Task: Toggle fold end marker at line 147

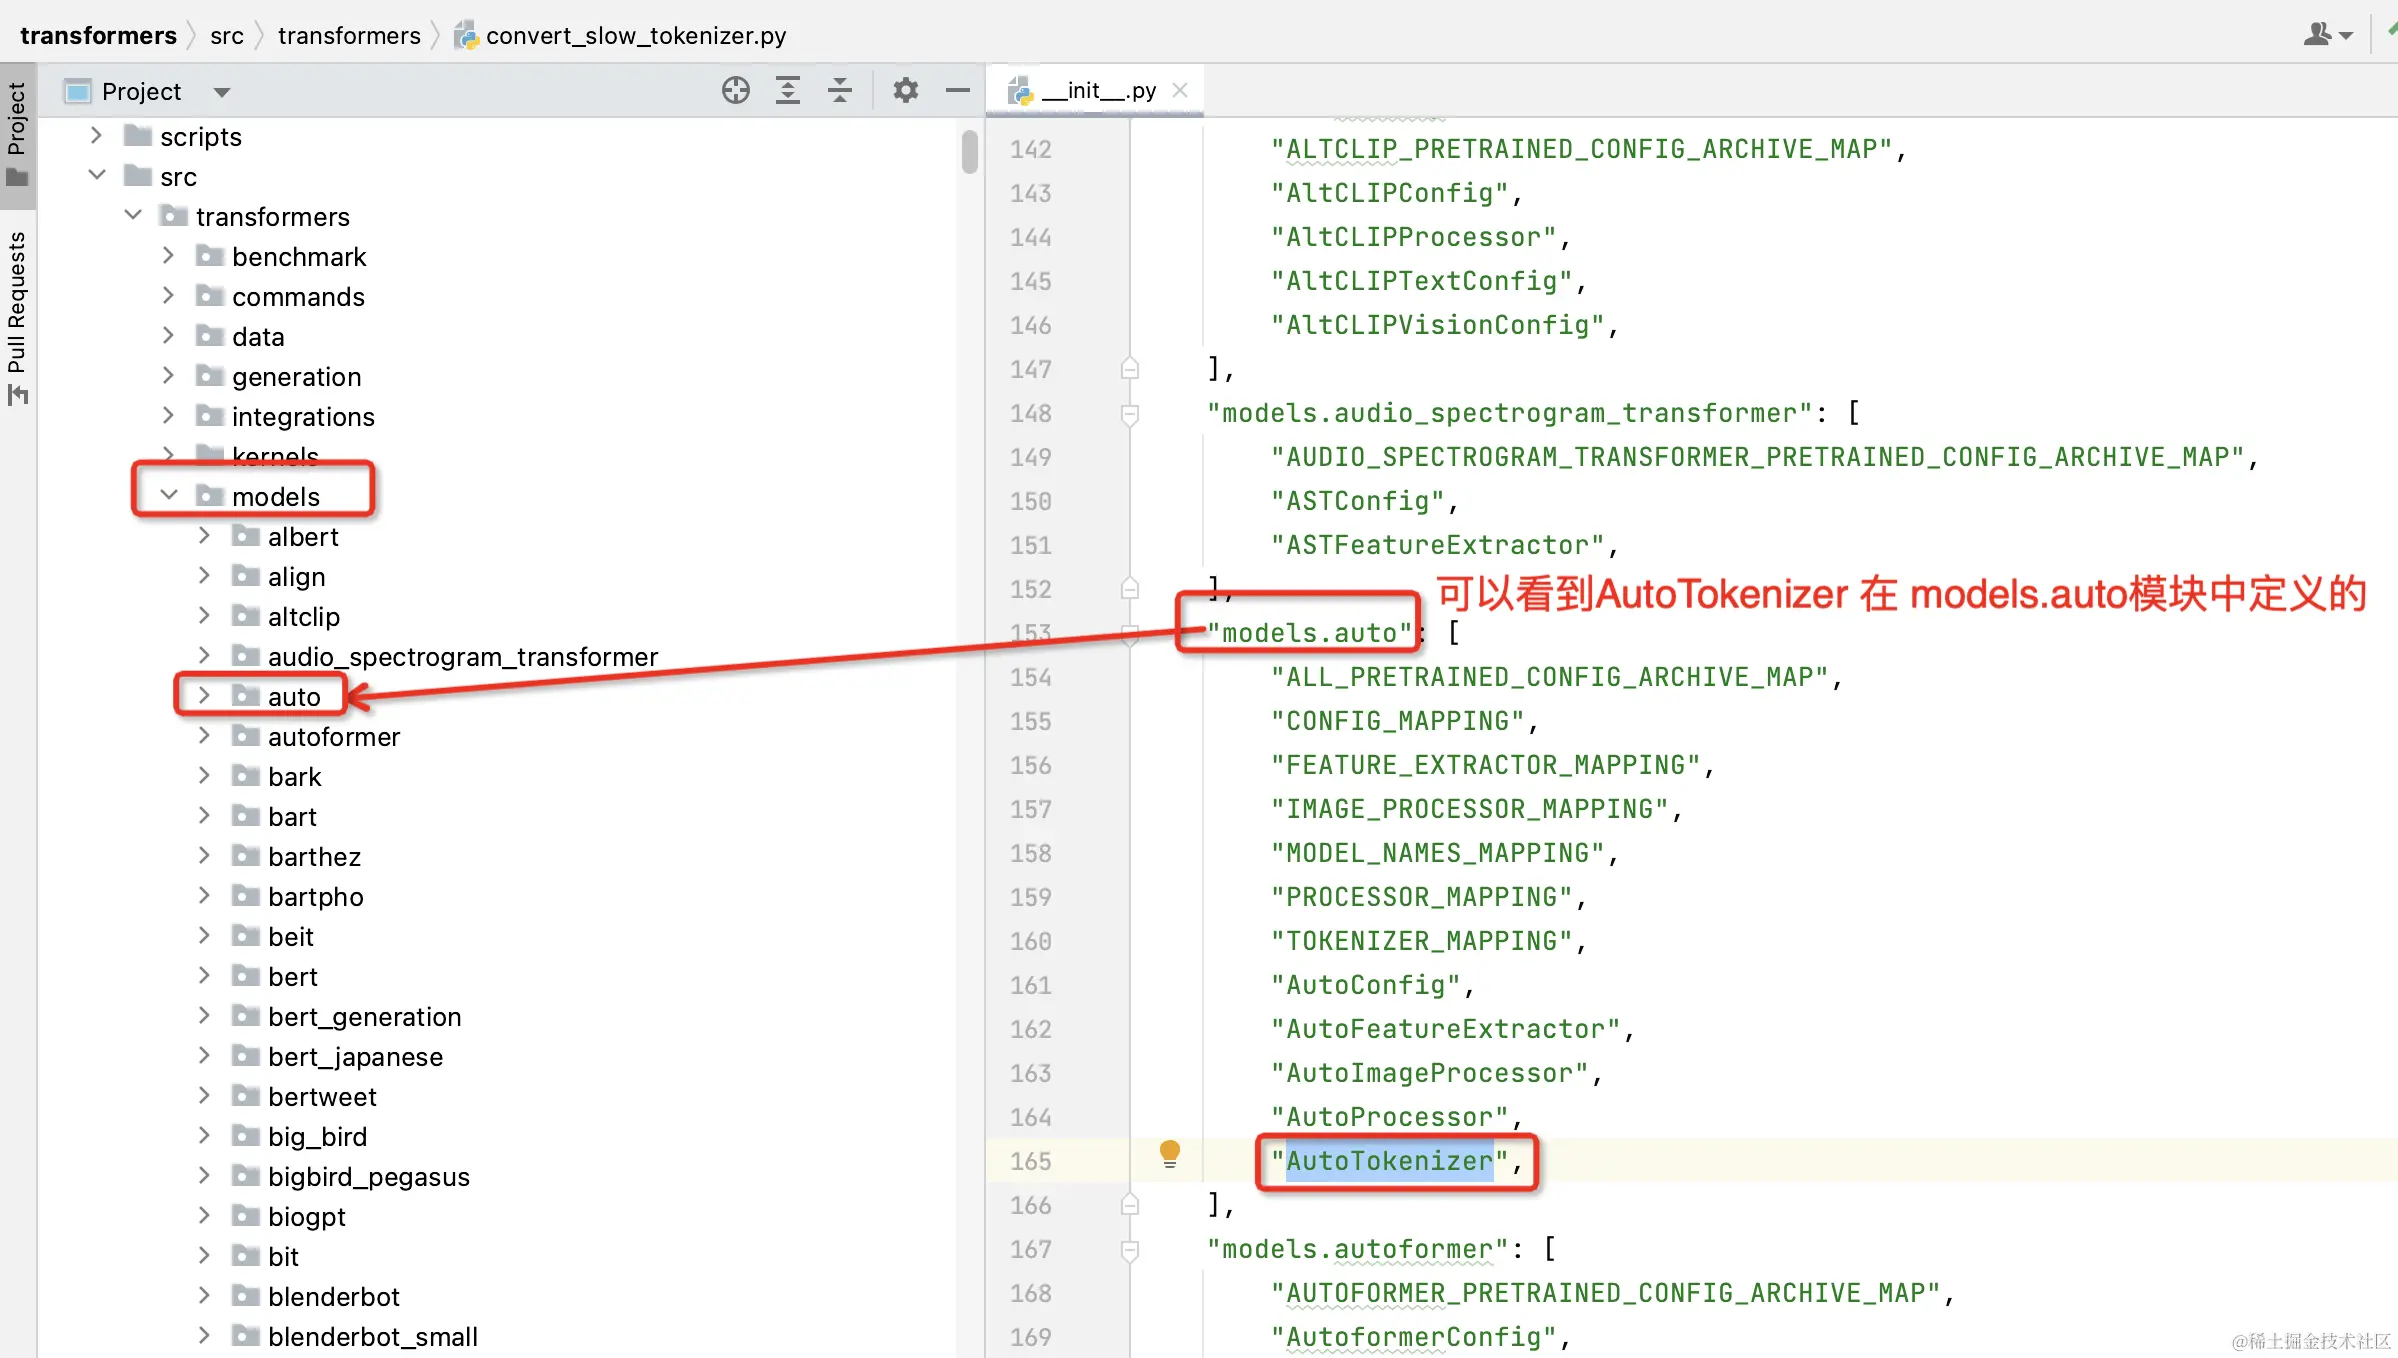Action: point(1130,369)
